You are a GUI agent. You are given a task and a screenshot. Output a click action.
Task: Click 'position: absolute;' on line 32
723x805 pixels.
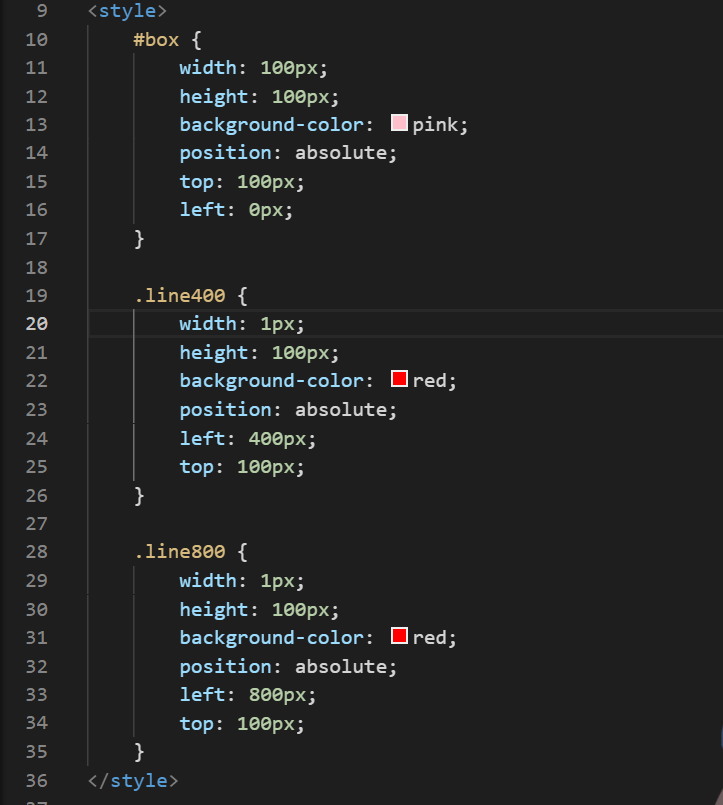(288, 666)
